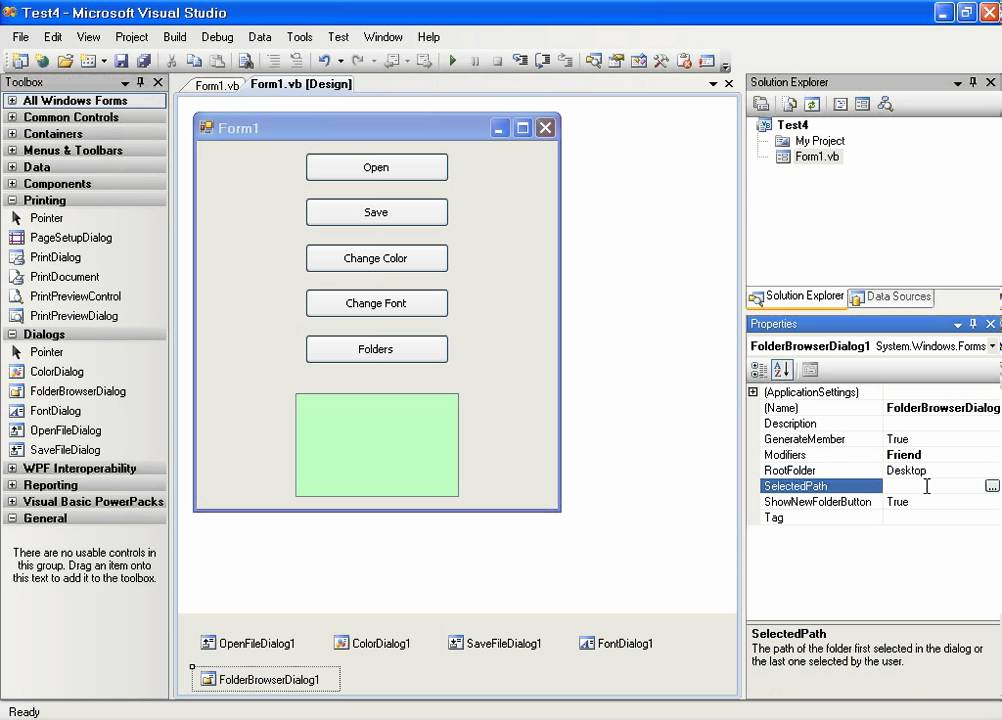Select OpenFileDialog1 in component tray
This screenshot has height=720, width=1002.
point(248,643)
